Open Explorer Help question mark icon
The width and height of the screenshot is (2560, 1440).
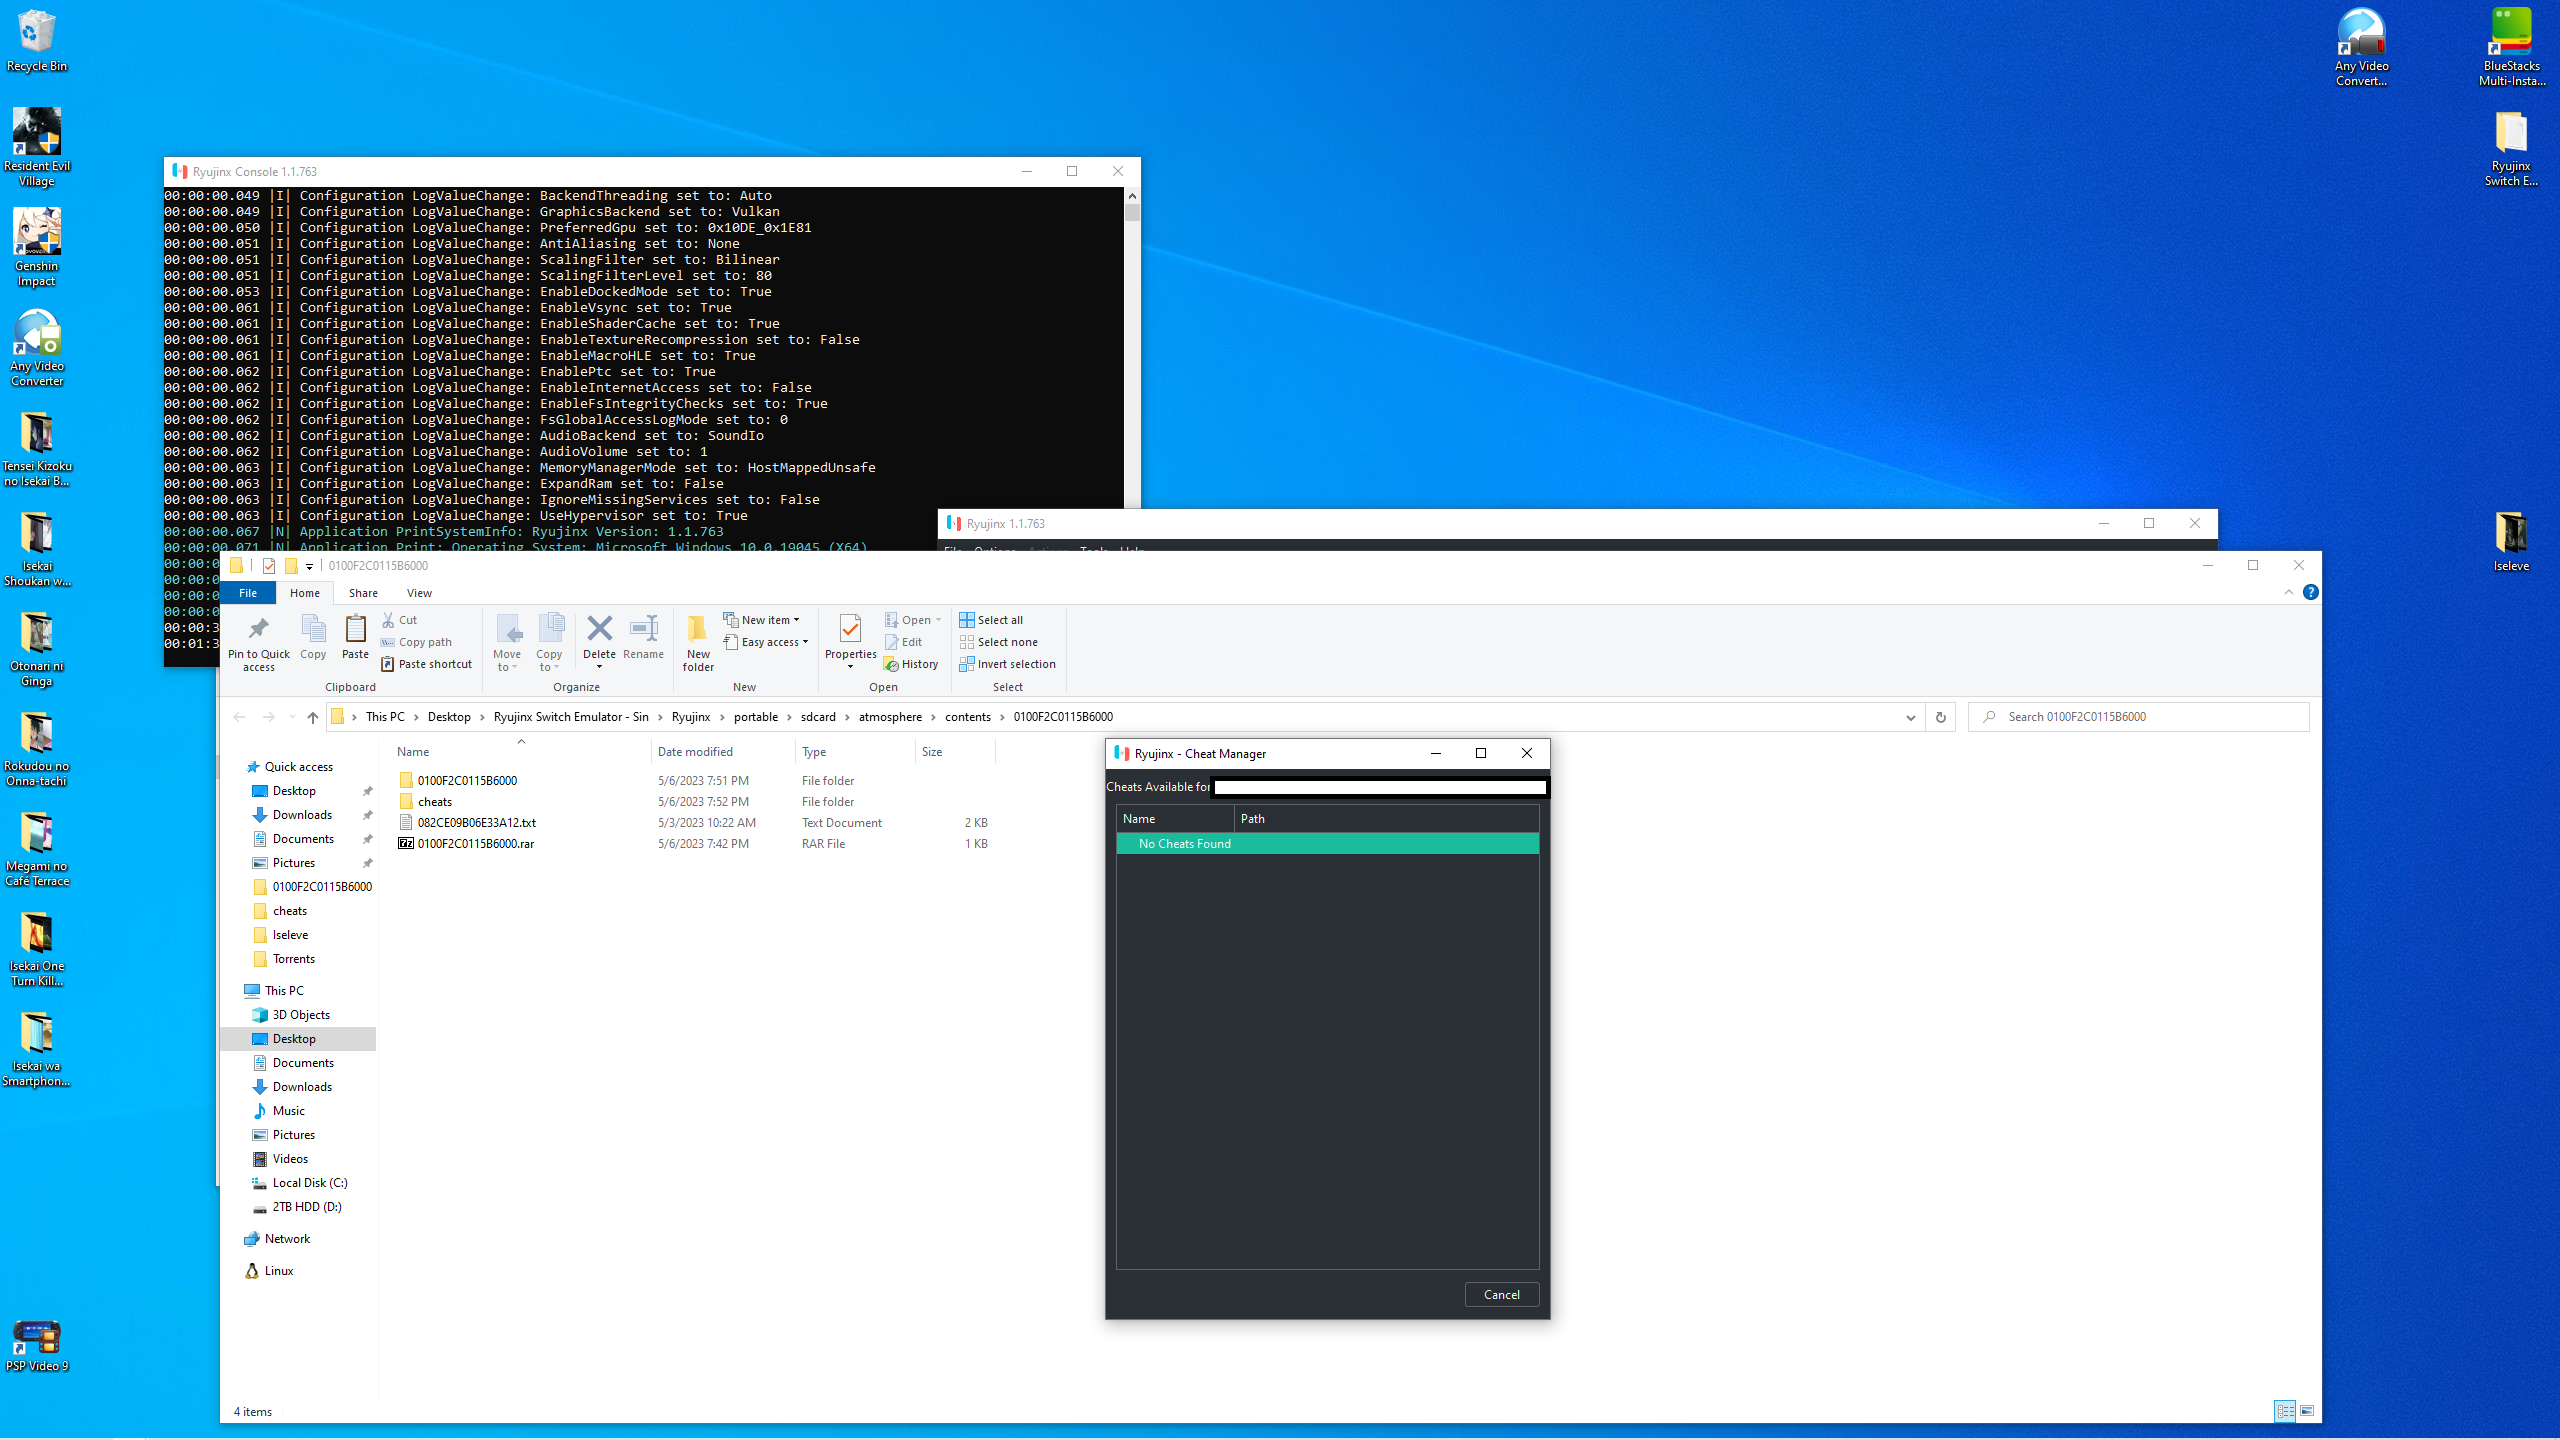2311,592
